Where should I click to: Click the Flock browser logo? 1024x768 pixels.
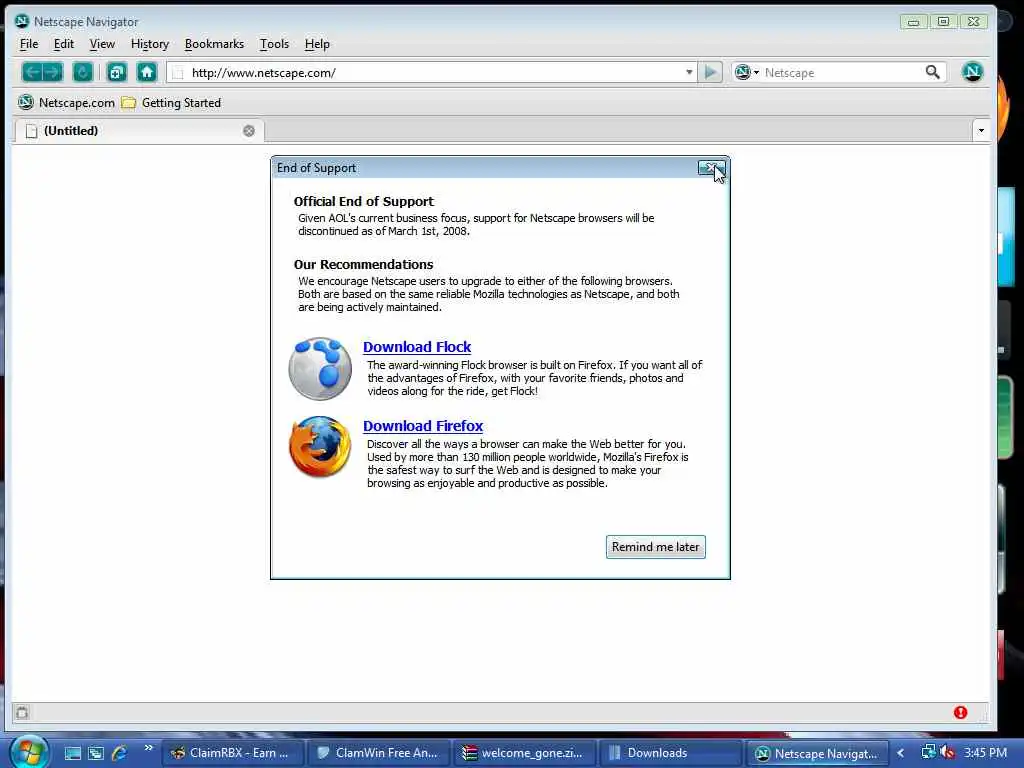pos(320,368)
